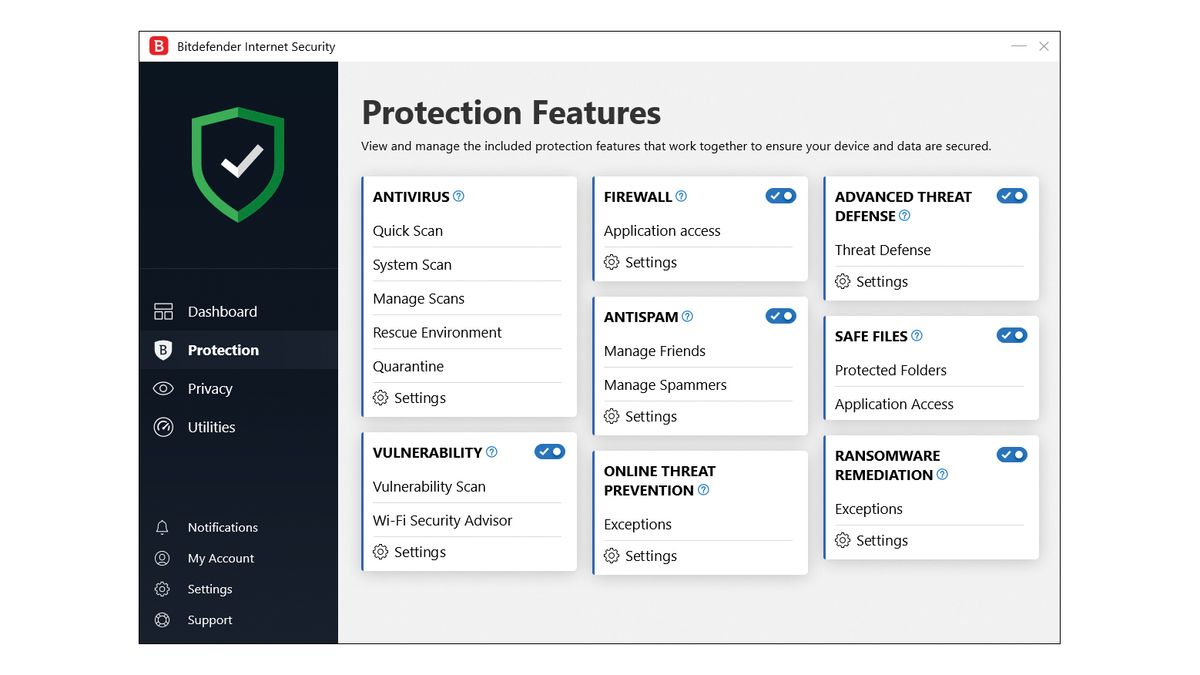Open the Notifications bell icon
Viewport: 1200px width, 675px height.
(x=163, y=527)
